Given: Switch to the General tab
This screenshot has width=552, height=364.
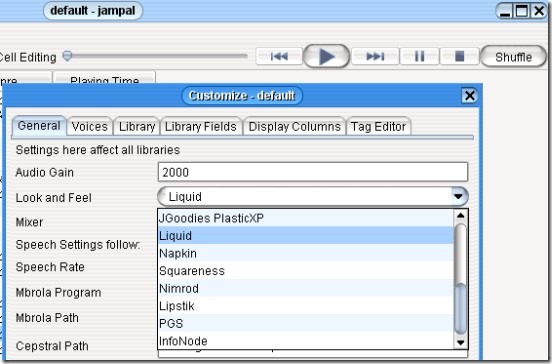Looking at the screenshot, I should [x=39, y=126].
